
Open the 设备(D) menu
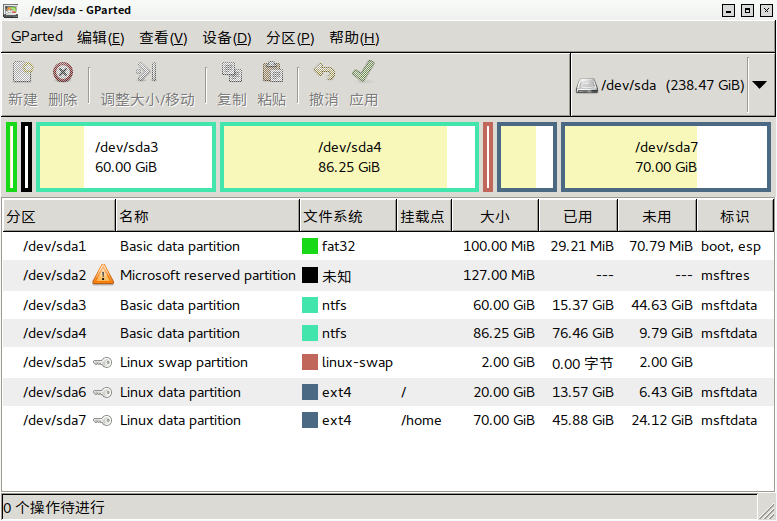[x=226, y=38]
